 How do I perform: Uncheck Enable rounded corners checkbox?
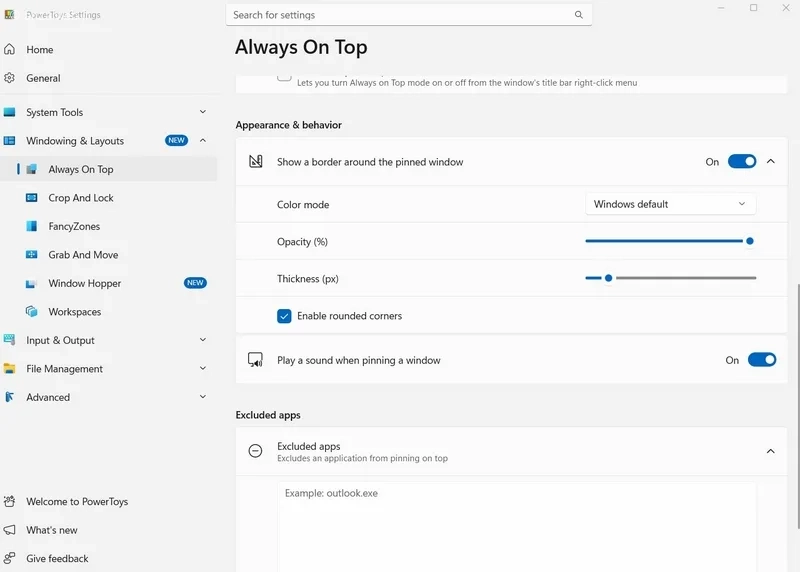click(x=284, y=316)
